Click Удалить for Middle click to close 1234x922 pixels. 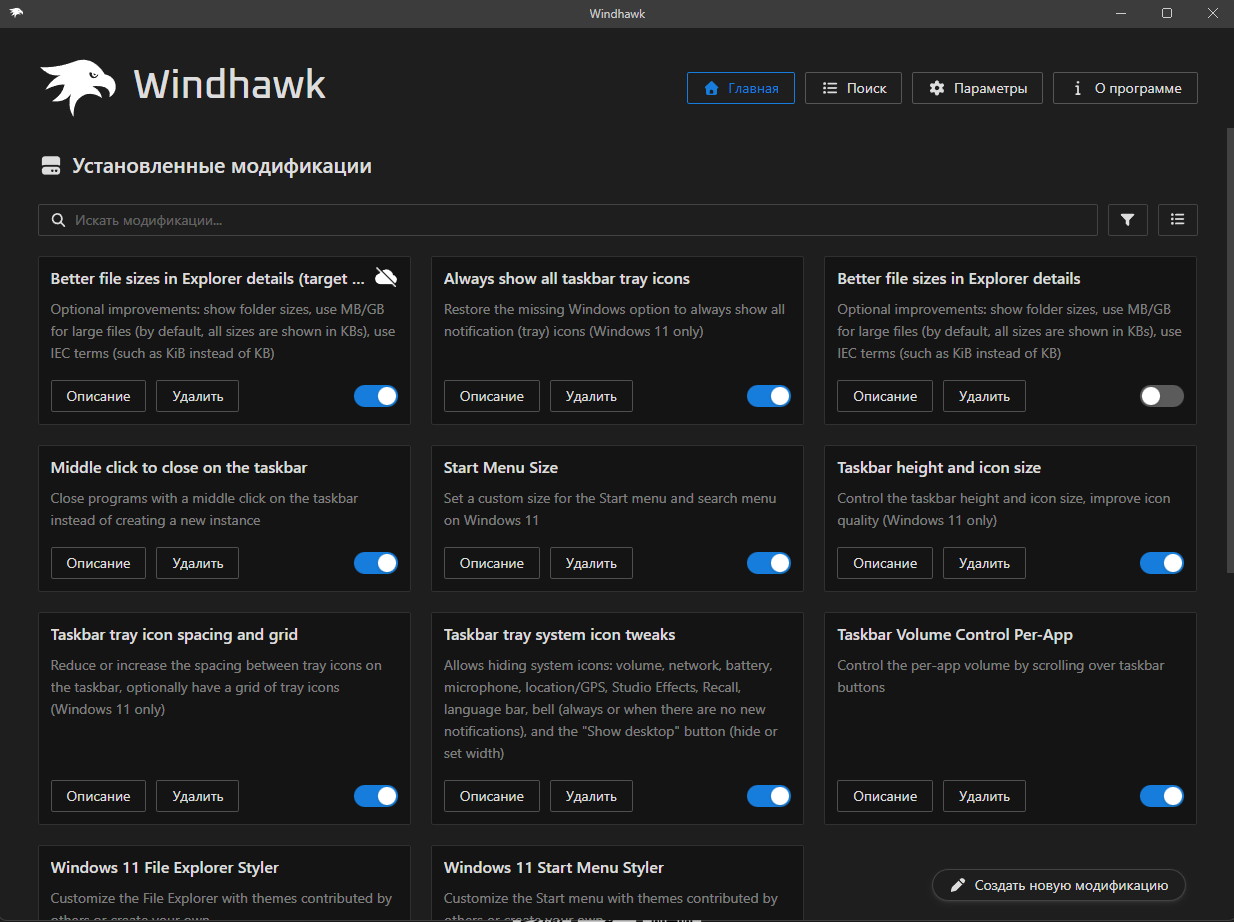[x=197, y=563]
